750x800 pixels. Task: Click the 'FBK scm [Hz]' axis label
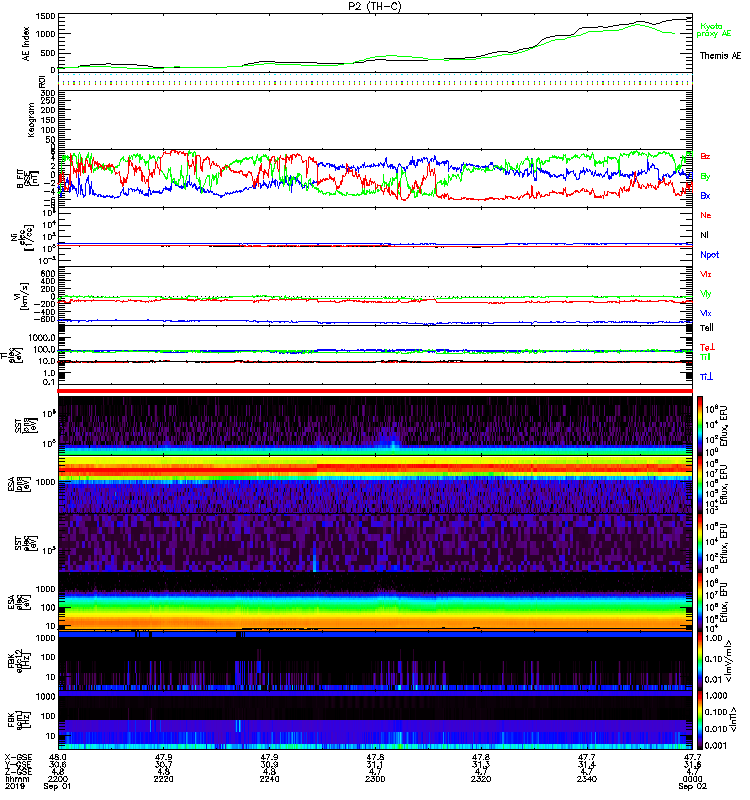point(19,718)
